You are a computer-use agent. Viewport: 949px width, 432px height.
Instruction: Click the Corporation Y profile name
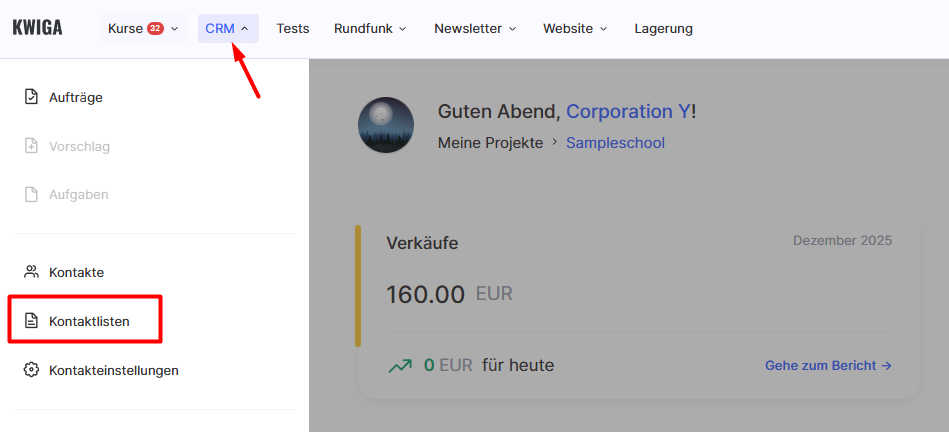[x=628, y=112]
